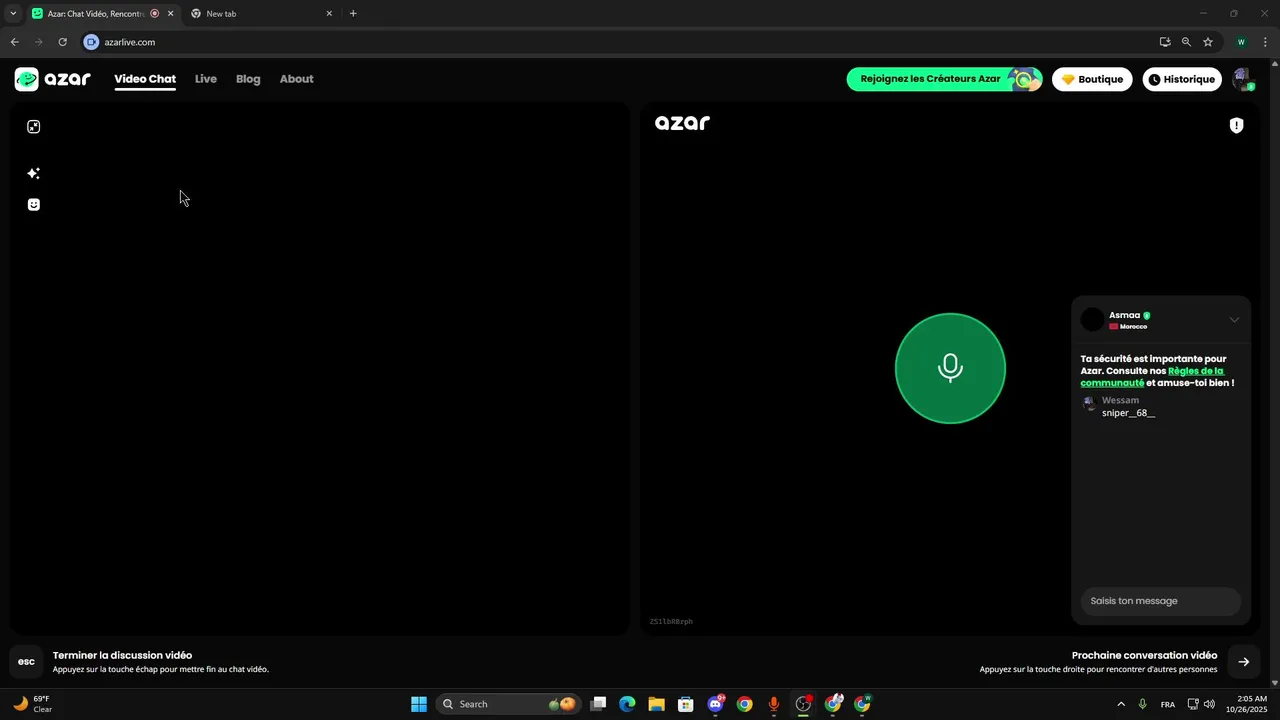Click the Morocco flag label under Asmaa
The image size is (1280, 720).
(1128, 327)
